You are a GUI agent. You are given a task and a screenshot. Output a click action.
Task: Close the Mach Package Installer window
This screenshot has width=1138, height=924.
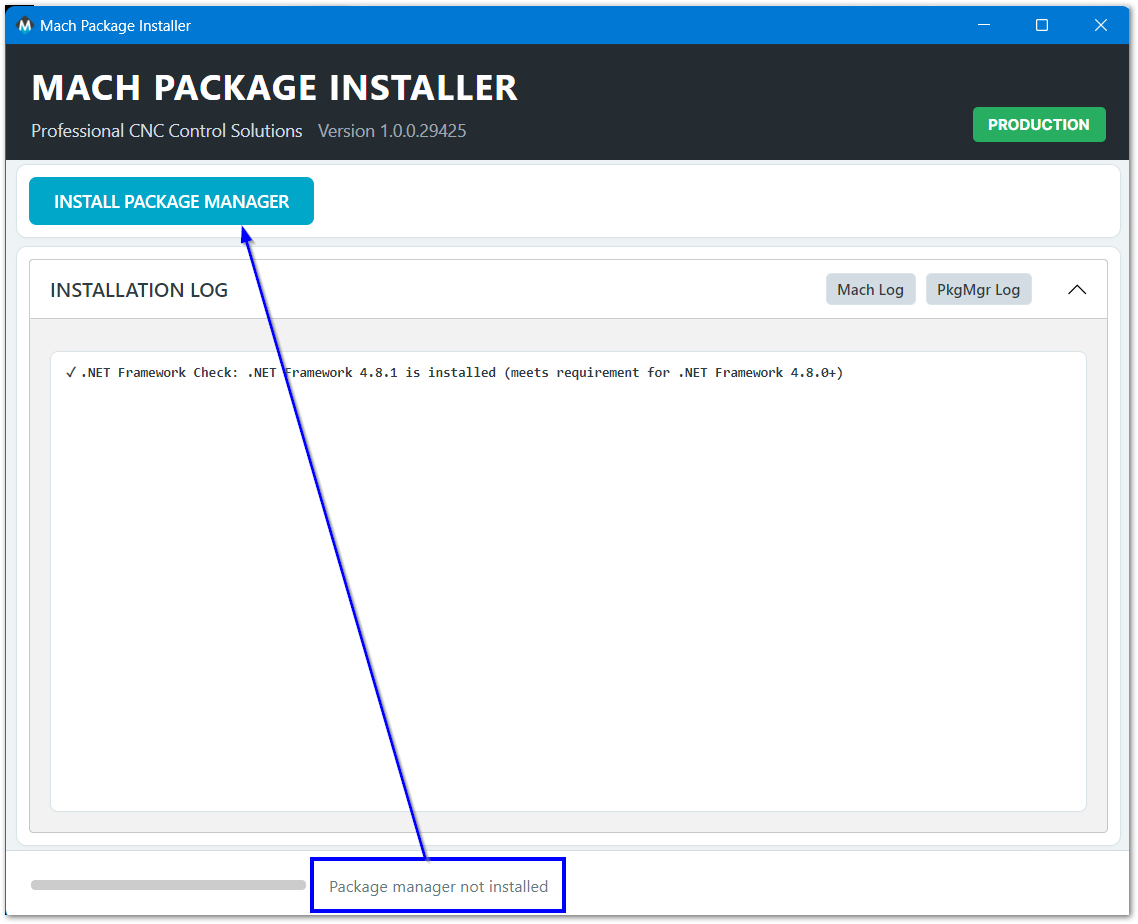click(1100, 25)
